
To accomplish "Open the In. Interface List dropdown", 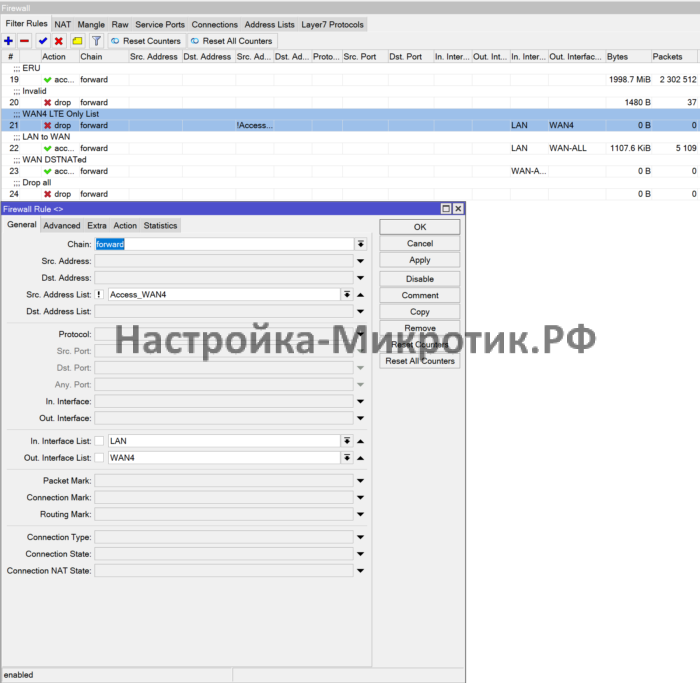I will click(347, 441).
